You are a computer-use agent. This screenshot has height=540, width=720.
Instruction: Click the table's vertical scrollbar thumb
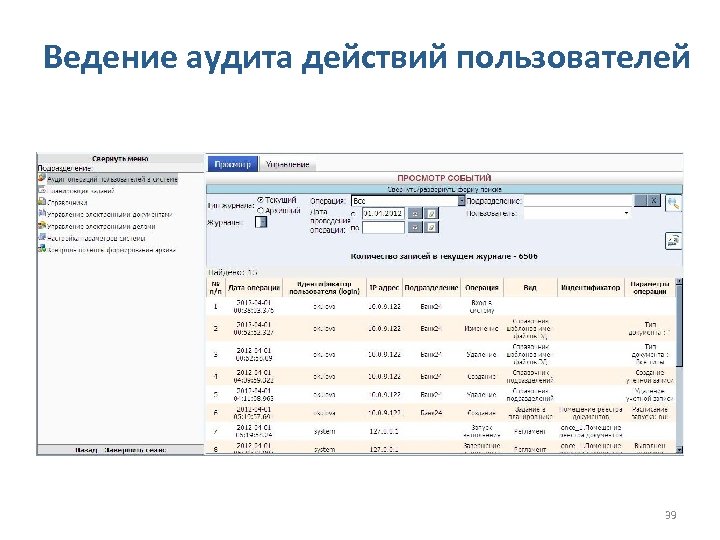point(680,326)
